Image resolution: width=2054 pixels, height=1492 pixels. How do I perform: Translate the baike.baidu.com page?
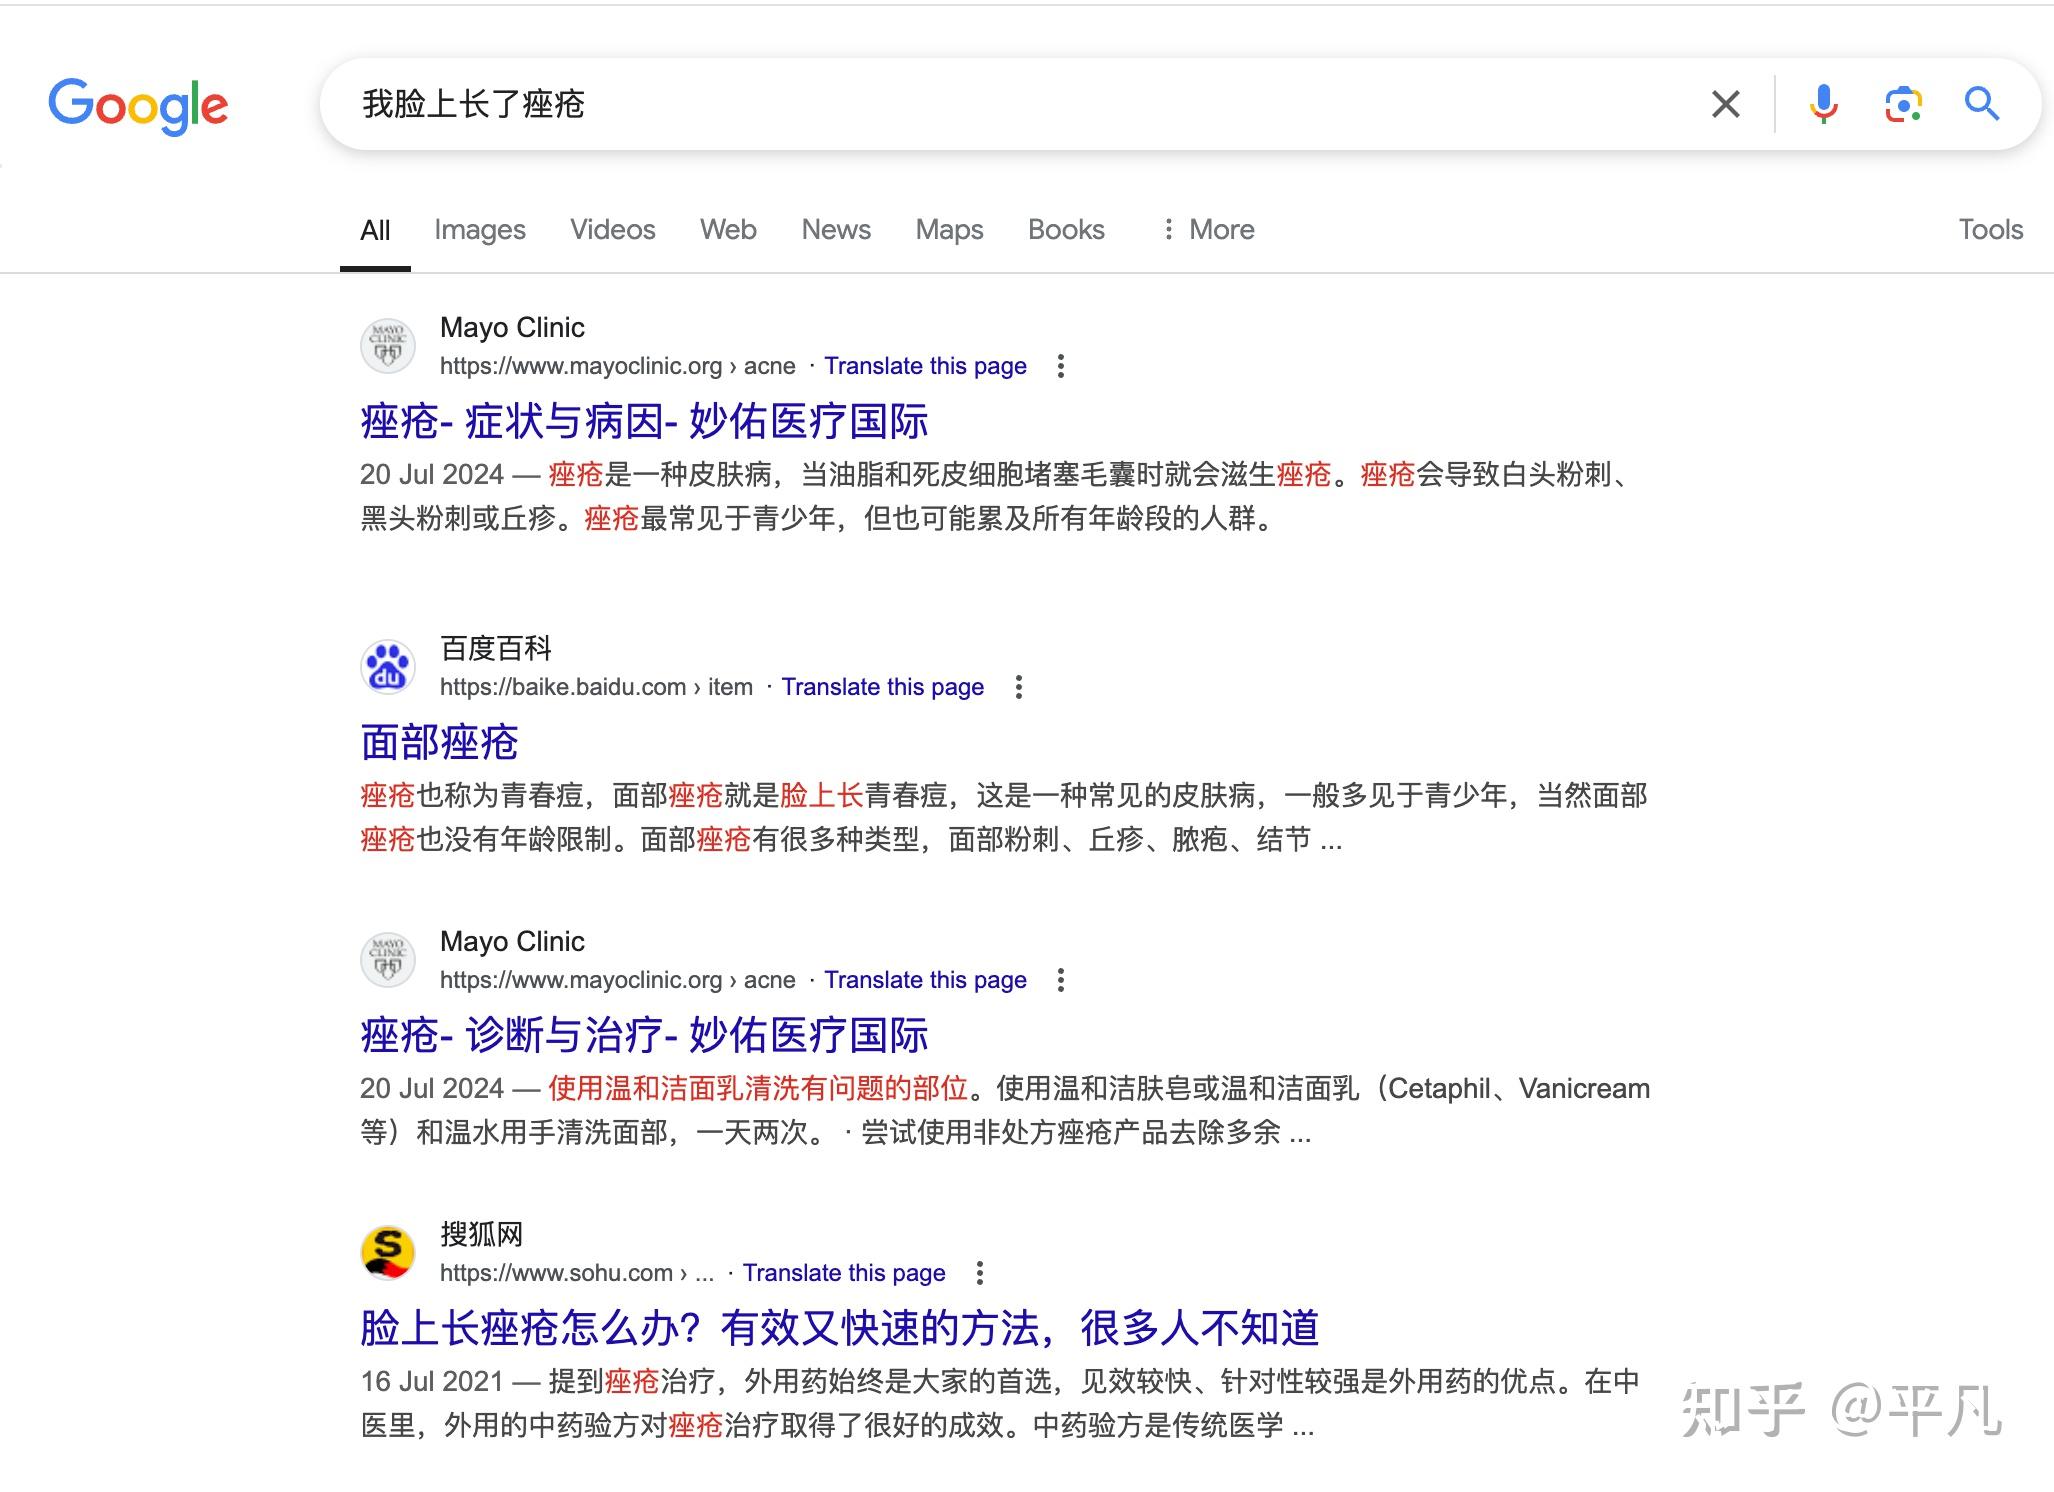(882, 687)
